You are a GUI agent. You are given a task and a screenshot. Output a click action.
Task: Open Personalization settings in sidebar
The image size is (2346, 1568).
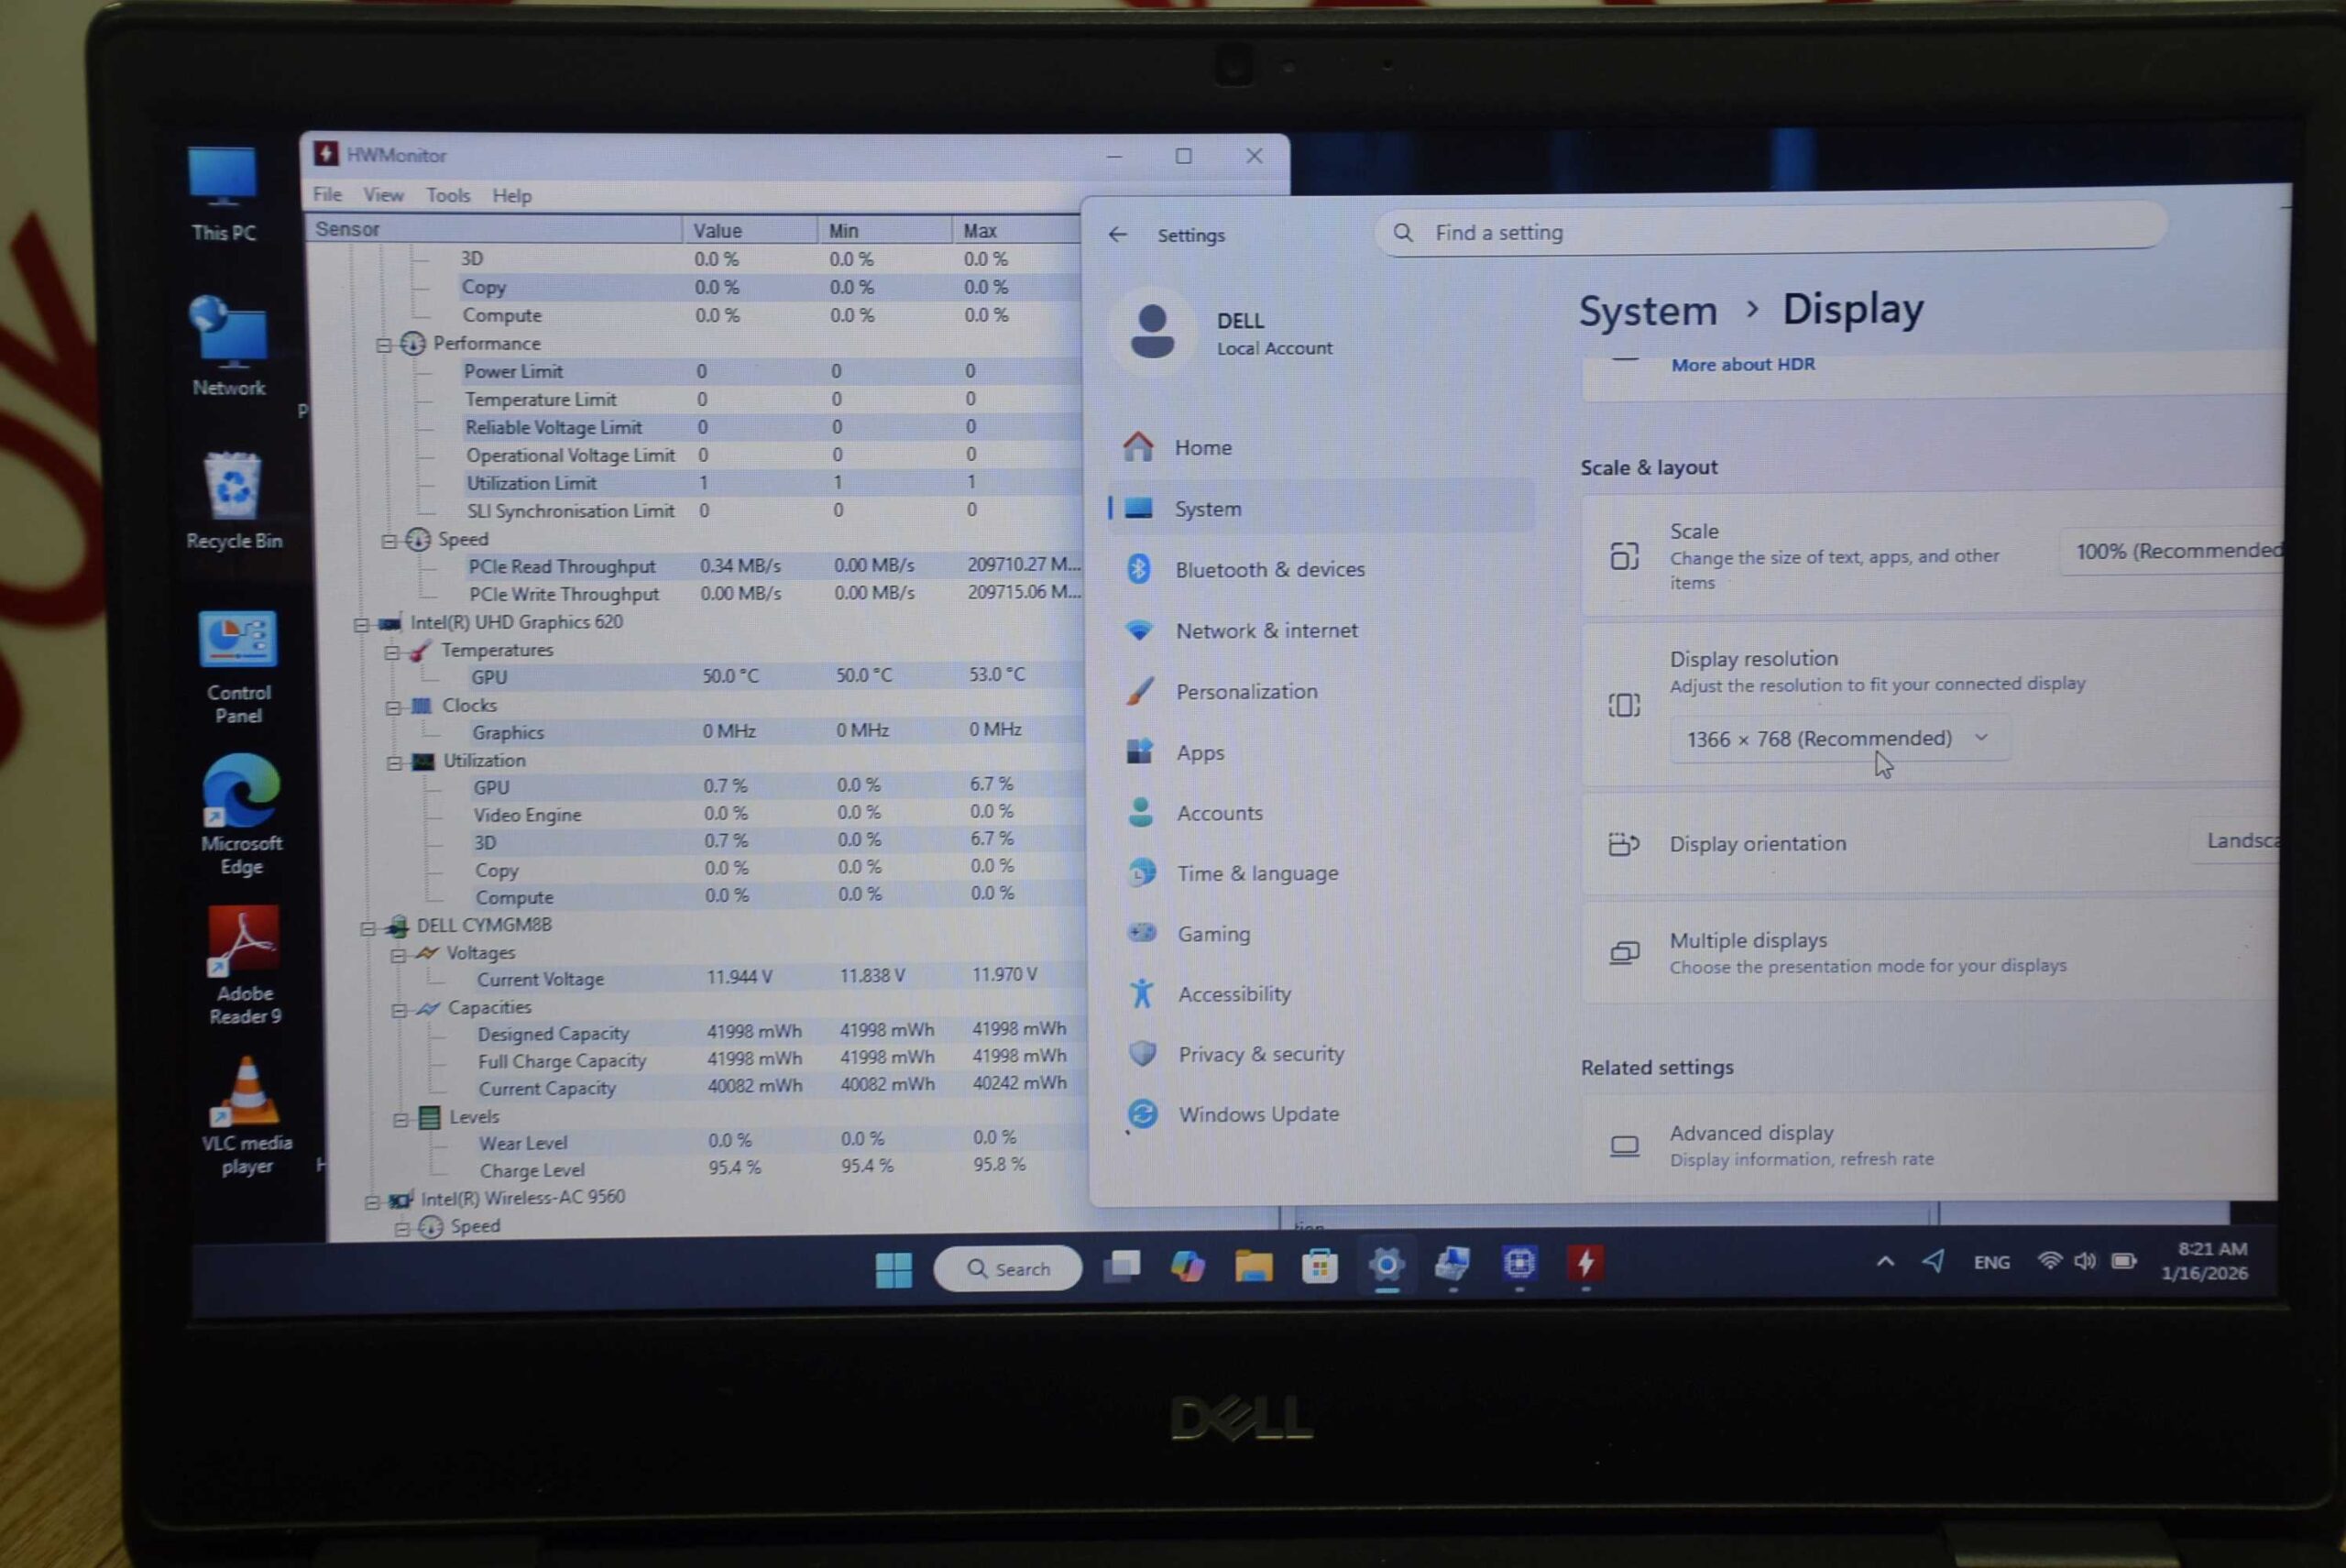point(1246,692)
